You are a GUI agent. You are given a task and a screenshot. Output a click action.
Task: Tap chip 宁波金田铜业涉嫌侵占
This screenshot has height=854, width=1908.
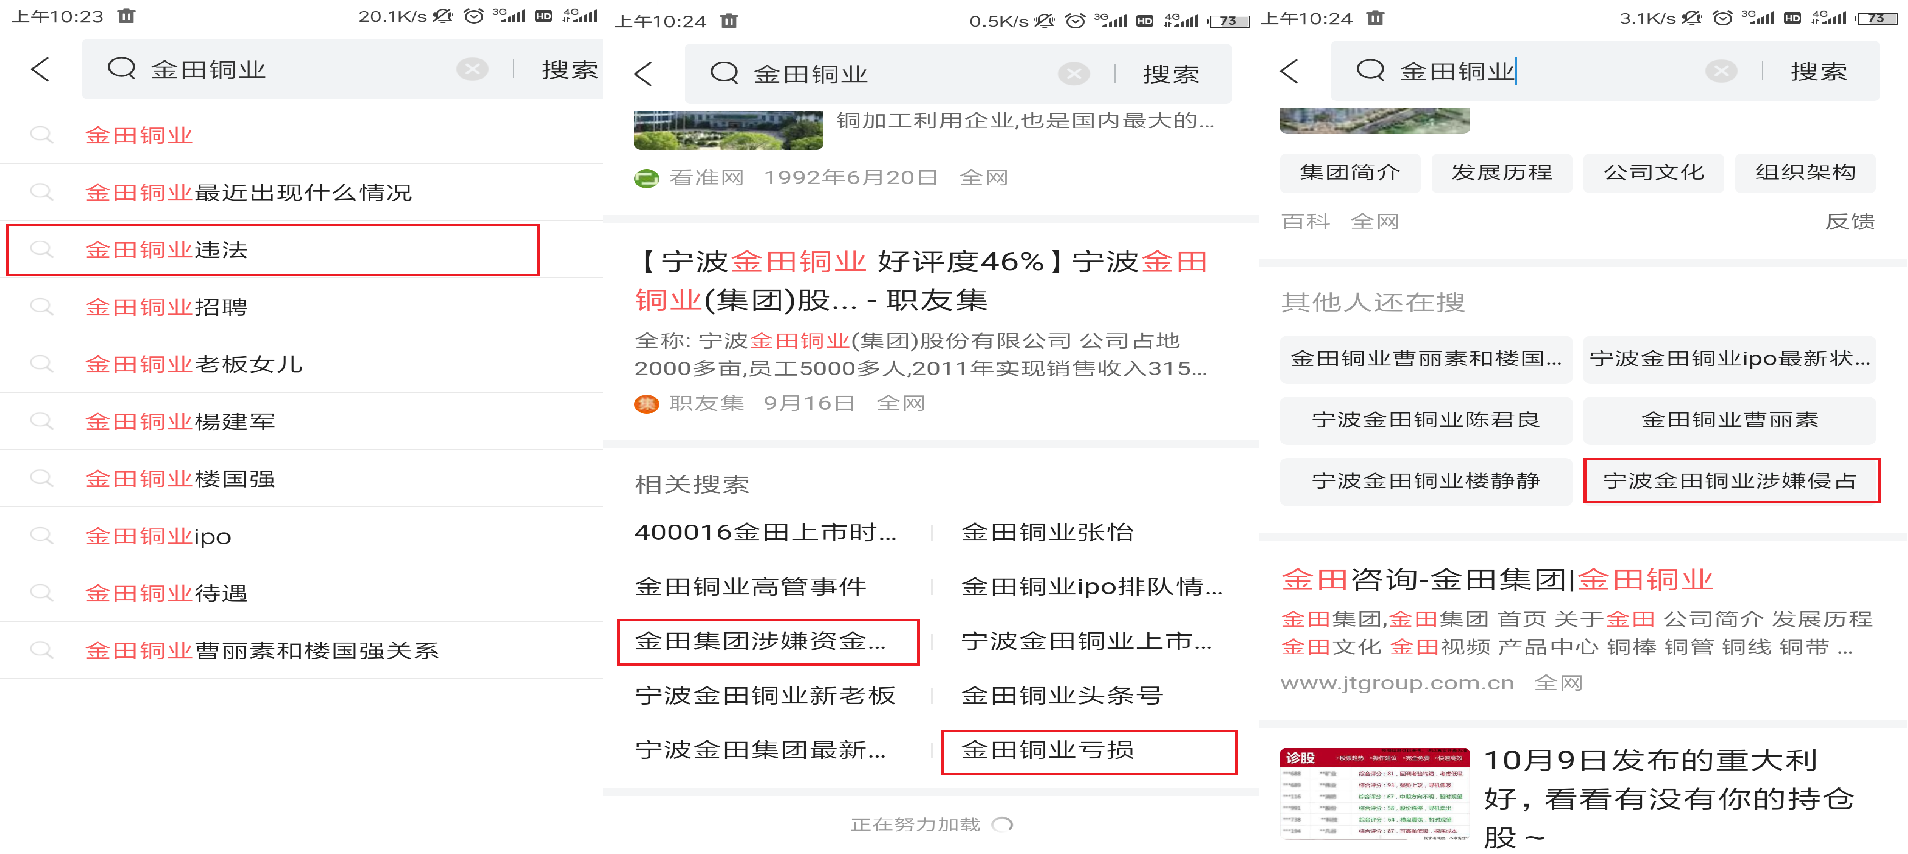1731,481
